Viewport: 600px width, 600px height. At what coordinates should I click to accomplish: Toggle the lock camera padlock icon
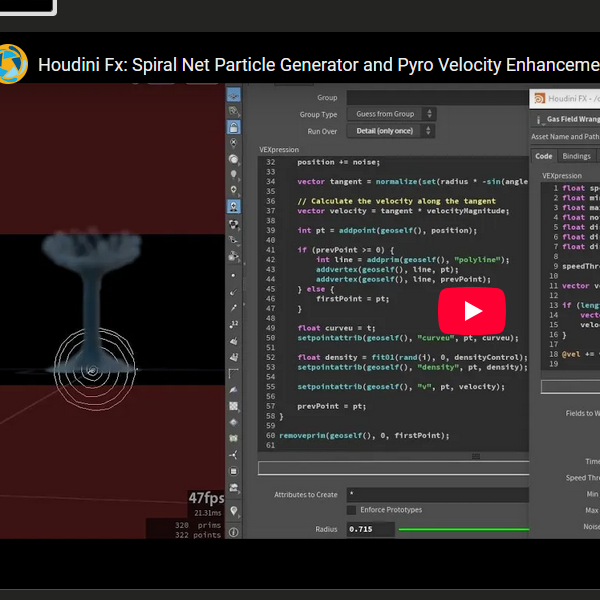tap(233, 127)
